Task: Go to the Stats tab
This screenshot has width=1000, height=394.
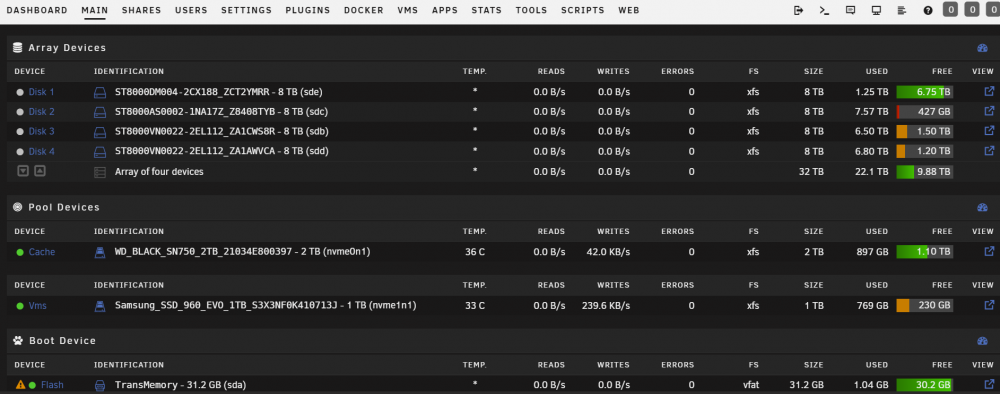Action: pos(487,10)
